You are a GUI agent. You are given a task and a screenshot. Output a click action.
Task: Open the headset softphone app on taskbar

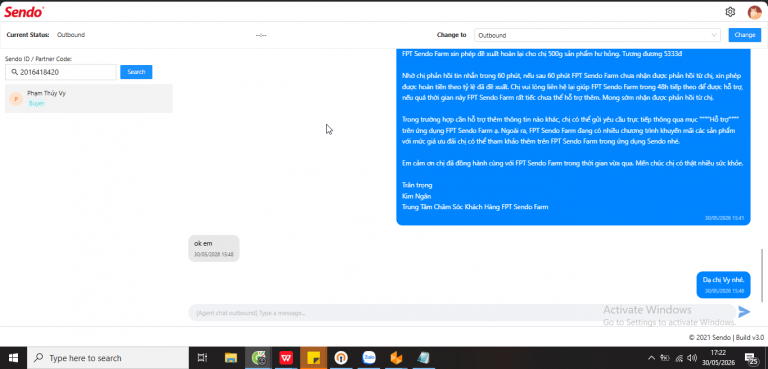point(341,358)
